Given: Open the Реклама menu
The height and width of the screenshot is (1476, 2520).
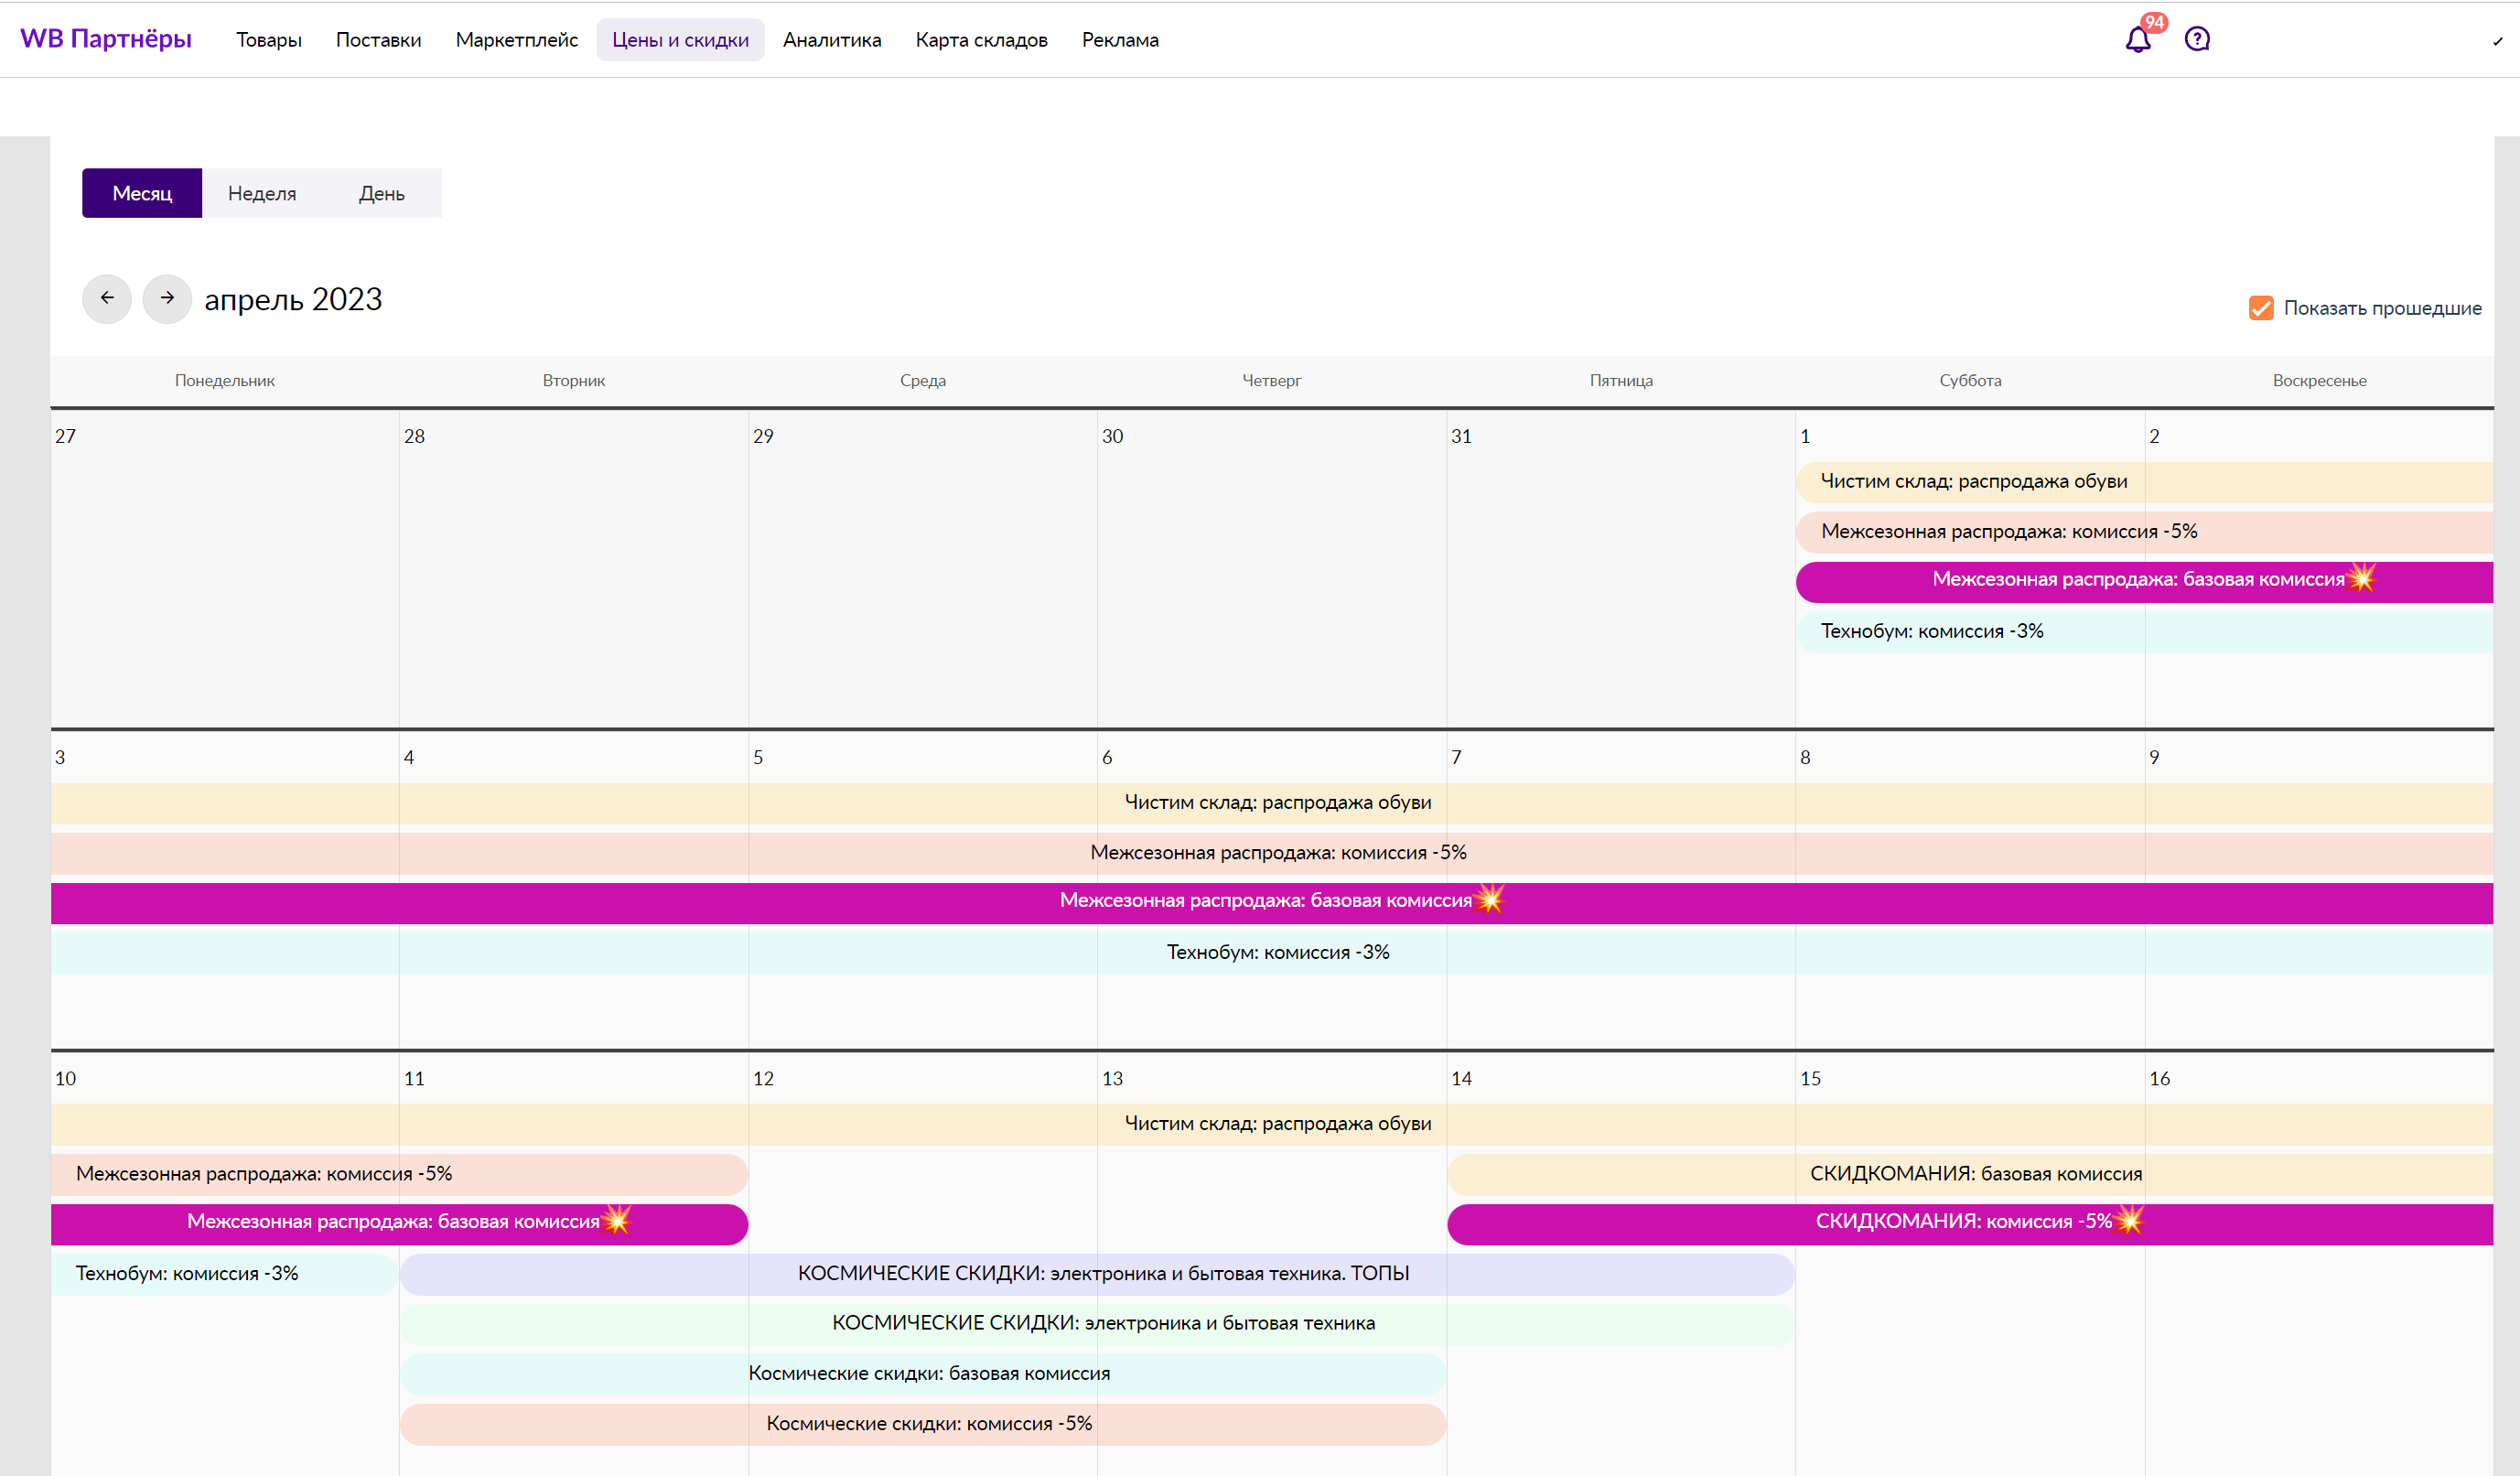Looking at the screenshot, I should point(1120,40).
